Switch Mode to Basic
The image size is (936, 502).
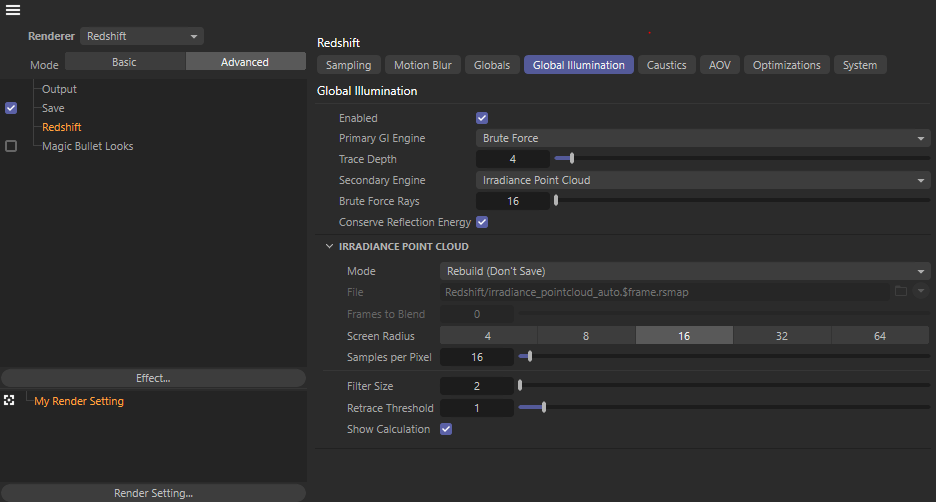click(125, 61)
